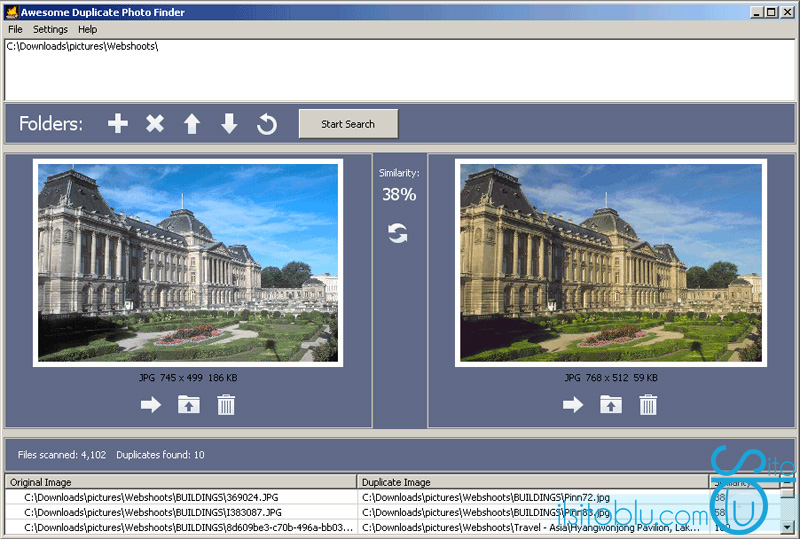
Task: Open the Help menu
Action: coord(88,29)
